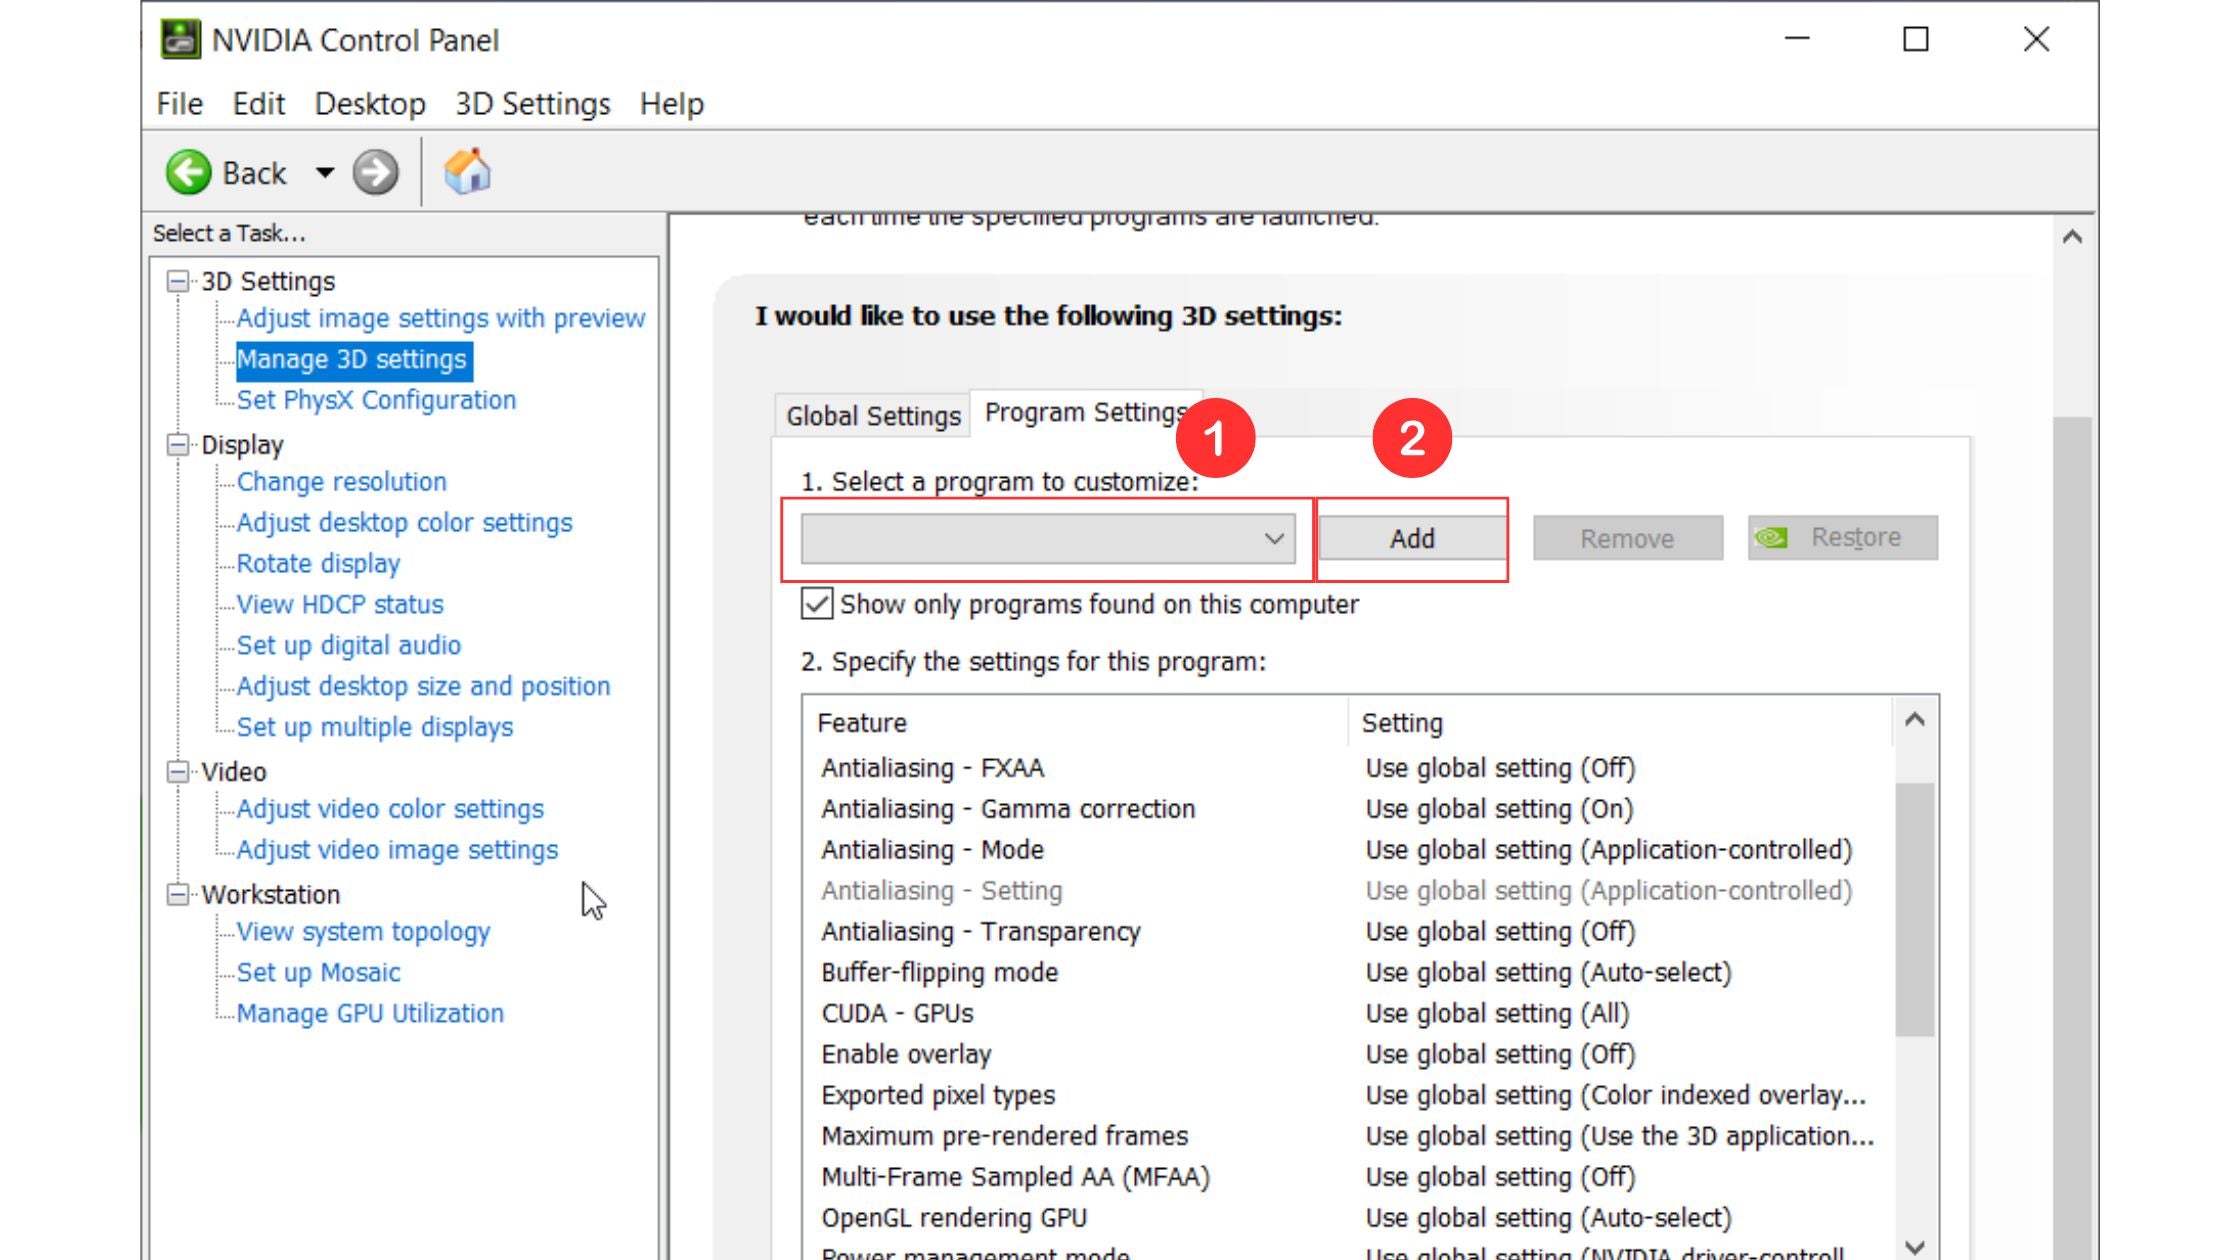The width and height of the screenshot is (2240, 1260).
Task: Open Set PhysX Configuration task
Action: coord(376,400)
